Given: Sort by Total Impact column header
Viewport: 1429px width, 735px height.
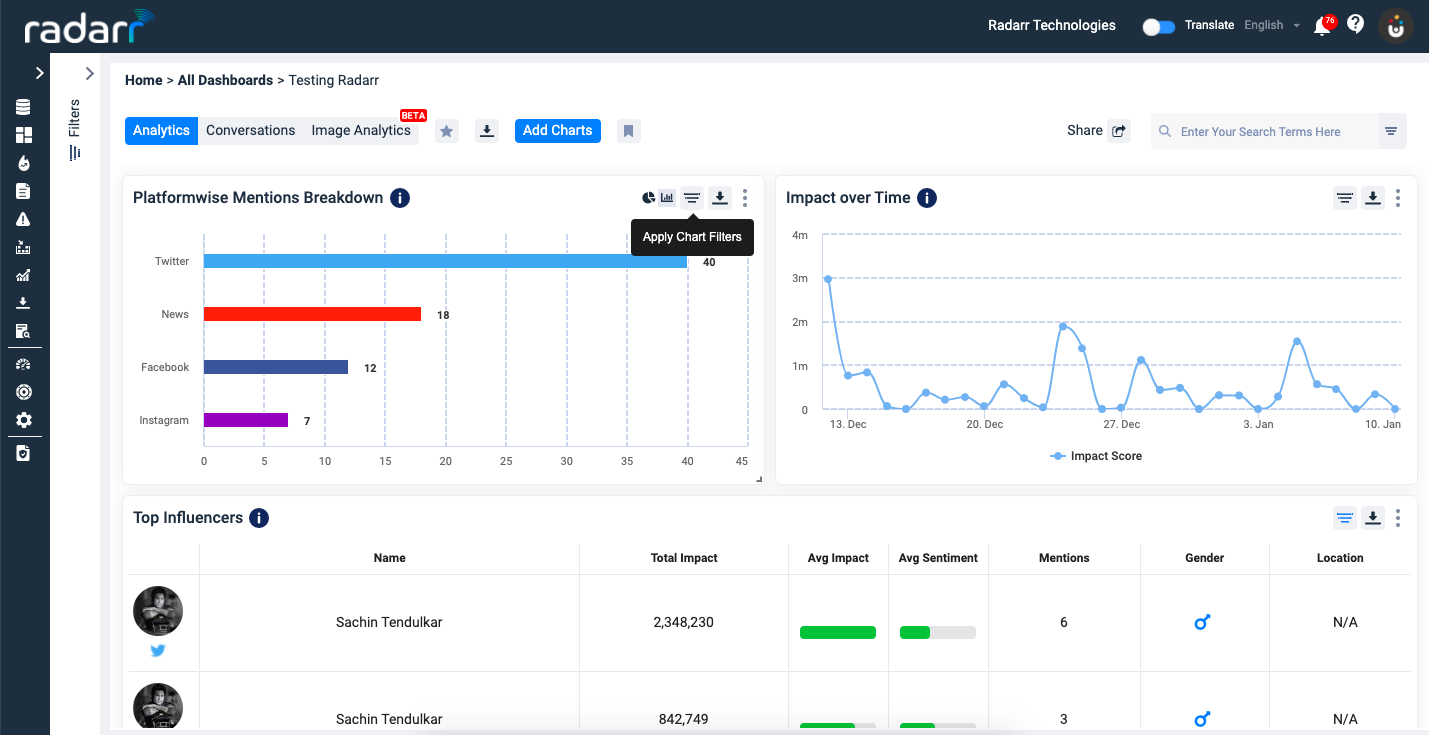Looking at the screenshot, I should tap(684, 558).
